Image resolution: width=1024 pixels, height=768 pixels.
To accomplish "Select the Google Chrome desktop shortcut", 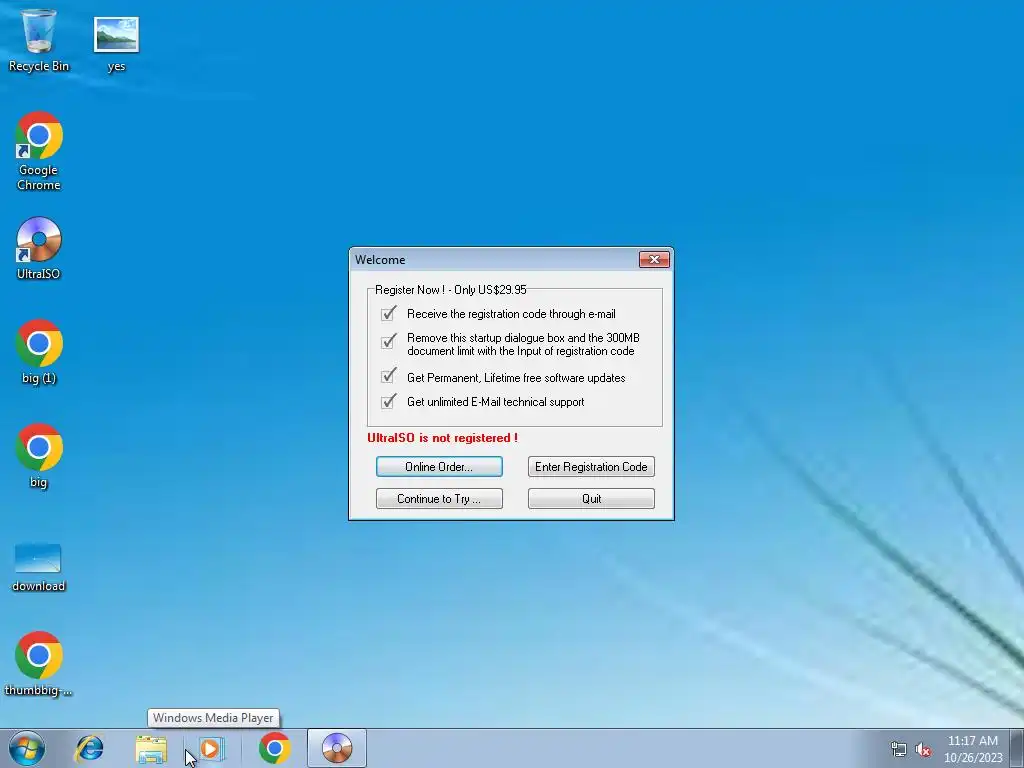I will 39,151.
